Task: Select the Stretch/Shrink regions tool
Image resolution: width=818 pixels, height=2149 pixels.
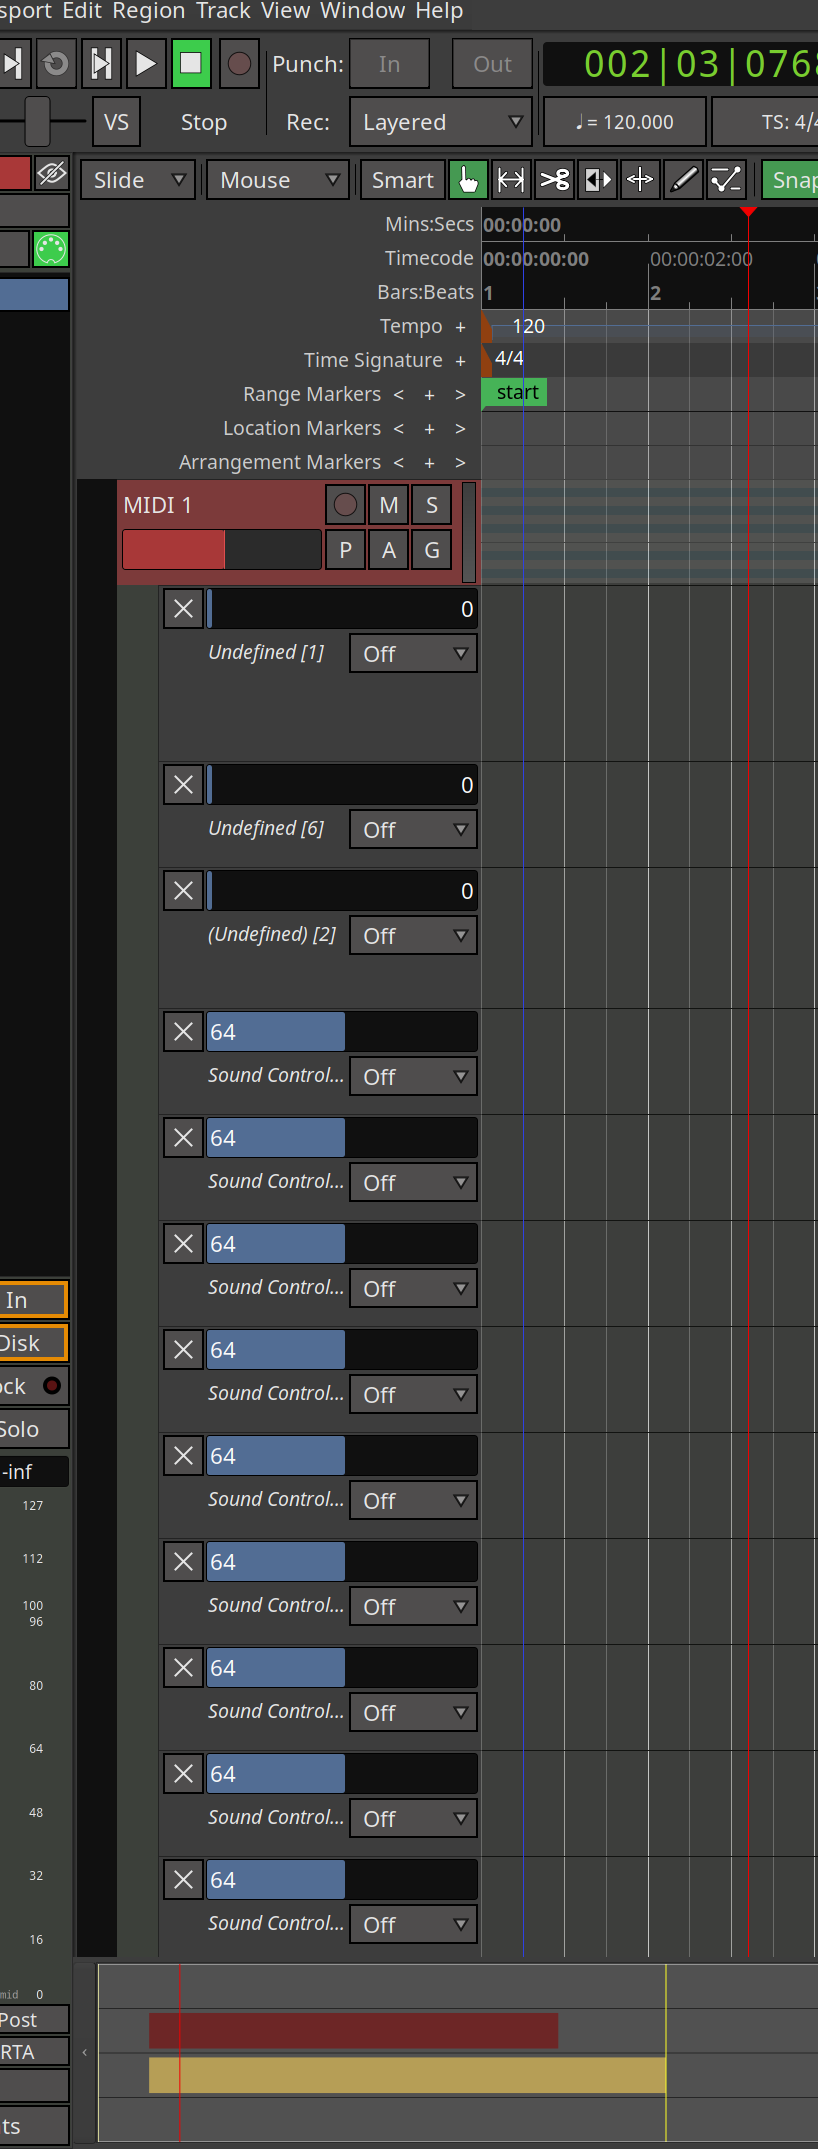Action: (597, 180)
